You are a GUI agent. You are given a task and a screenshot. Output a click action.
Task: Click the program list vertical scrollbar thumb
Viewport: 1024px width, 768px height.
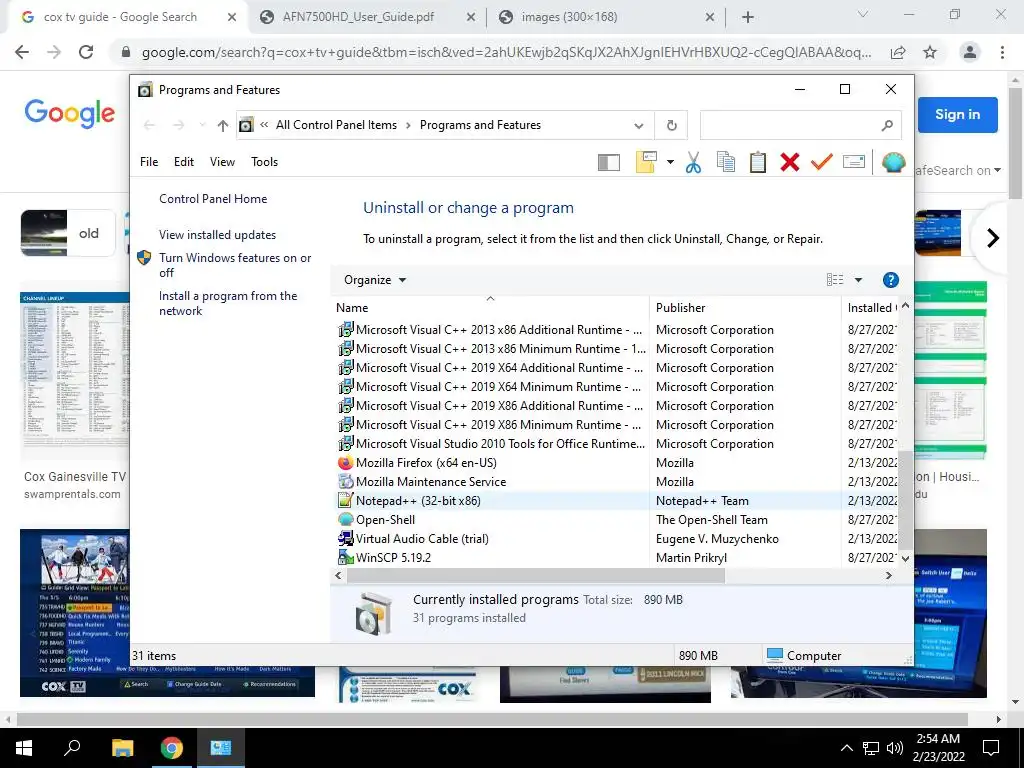click(x=905, y=500)
